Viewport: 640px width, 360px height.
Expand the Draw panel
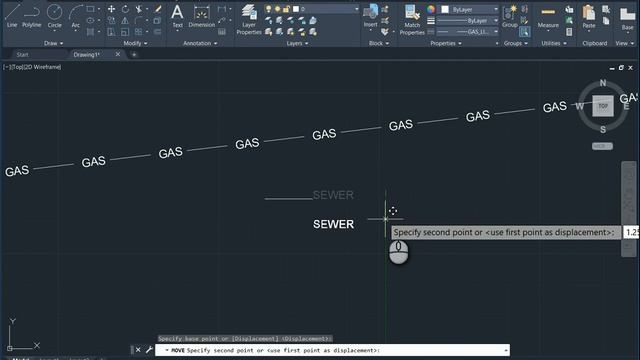click(x=53, y=43)
